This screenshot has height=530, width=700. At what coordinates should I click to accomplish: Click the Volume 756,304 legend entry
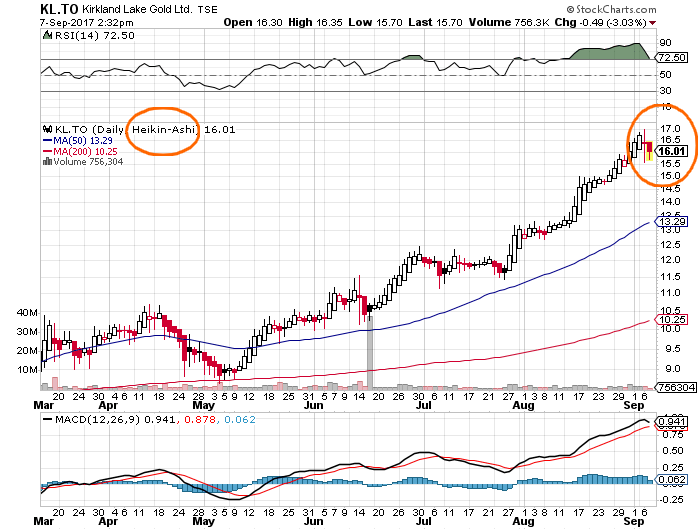click(x=88, y=162)
